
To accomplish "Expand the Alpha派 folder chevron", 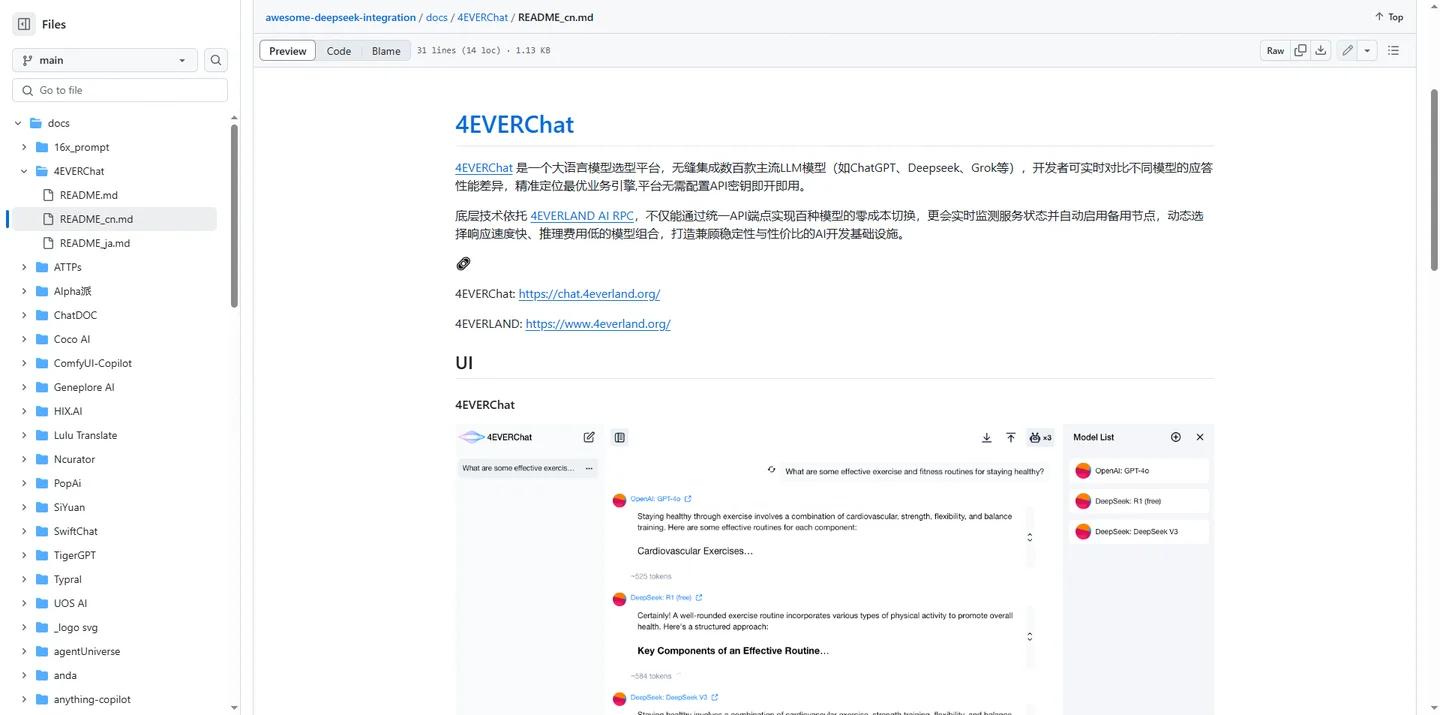I will [24, 291].
